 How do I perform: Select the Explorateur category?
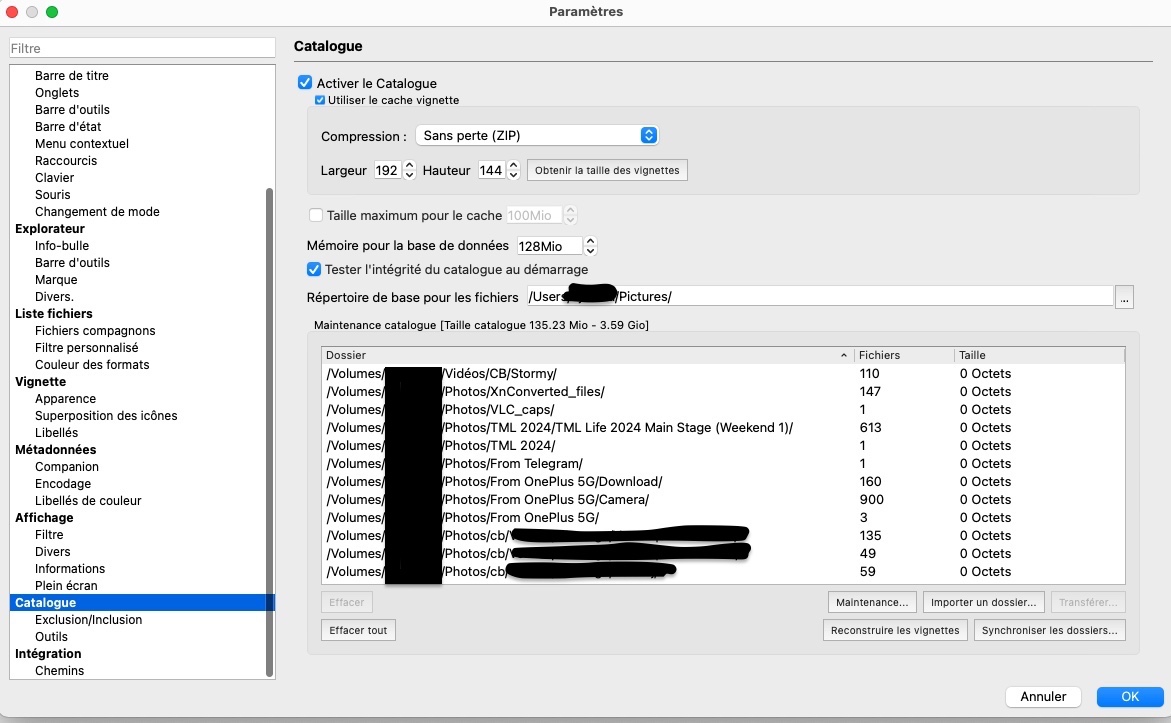[49, 229]
